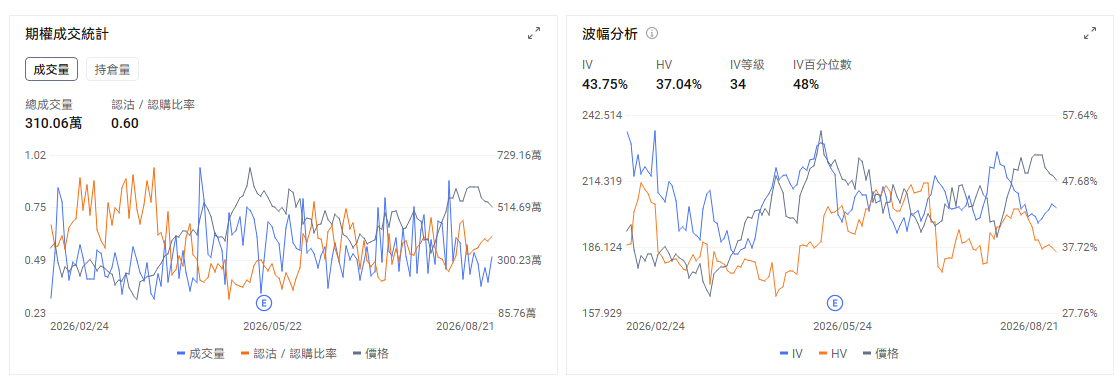
Task: Toggle 價格 legend in 波幅分析 chart
Action: 880,353
